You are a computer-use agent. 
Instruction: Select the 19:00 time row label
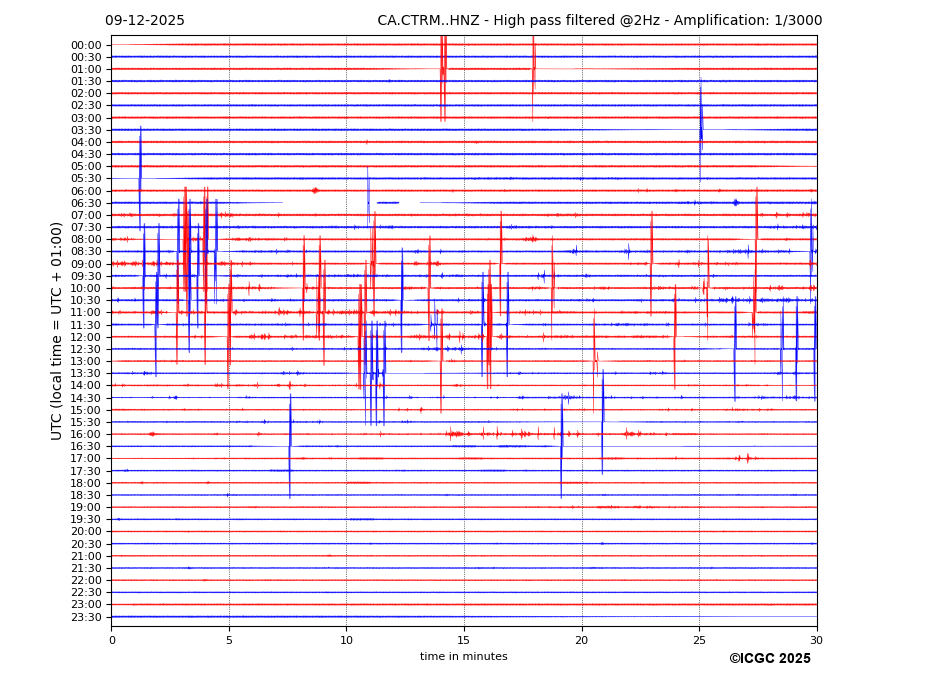(x=86, y=507)
